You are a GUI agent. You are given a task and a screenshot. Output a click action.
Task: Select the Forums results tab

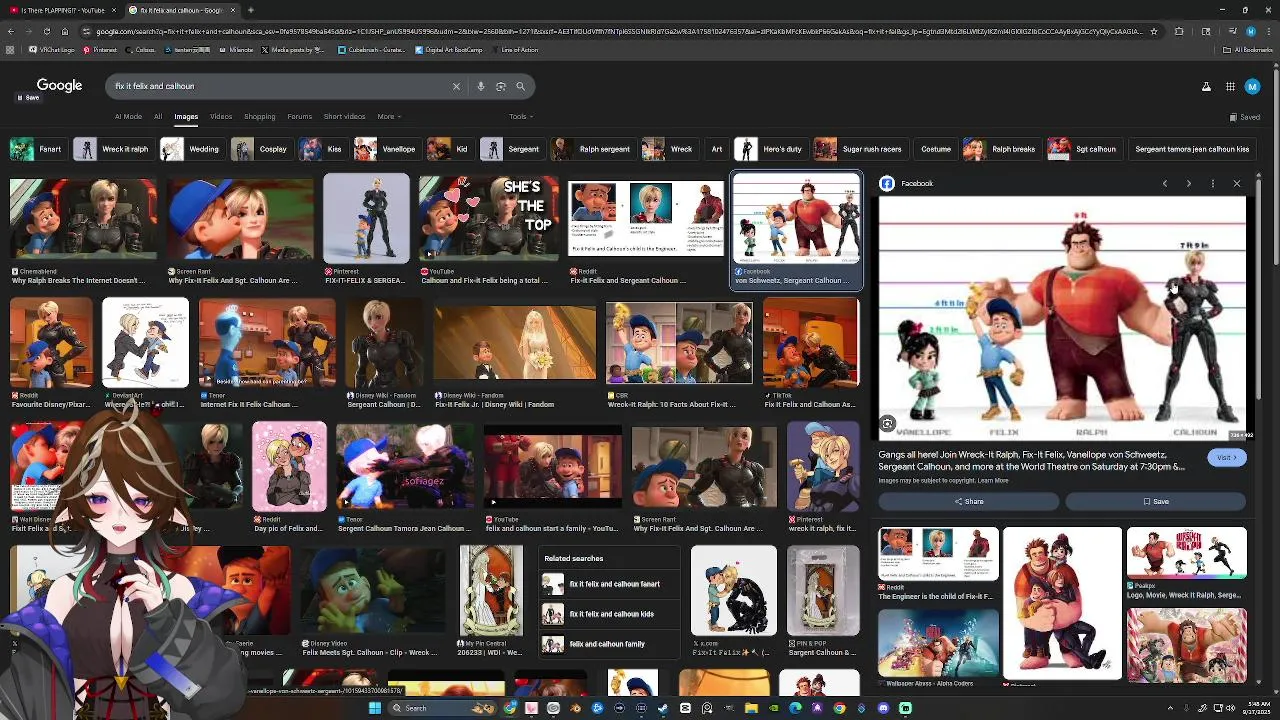pyautogui.click(x=300, y=117)
